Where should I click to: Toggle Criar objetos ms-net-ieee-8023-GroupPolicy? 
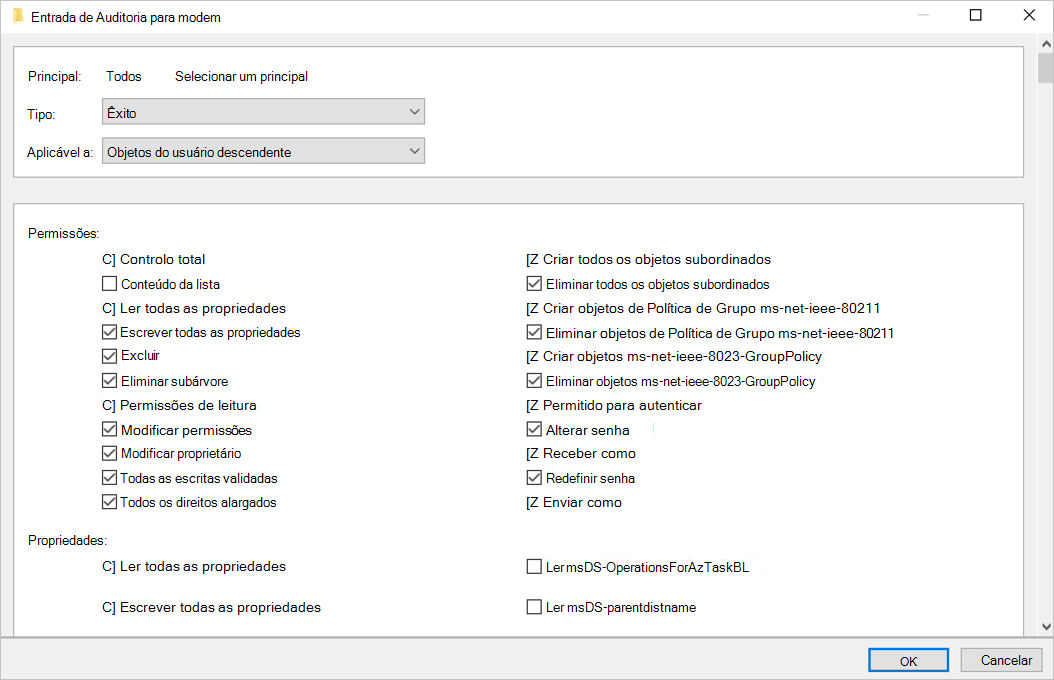tap(532, 356)
